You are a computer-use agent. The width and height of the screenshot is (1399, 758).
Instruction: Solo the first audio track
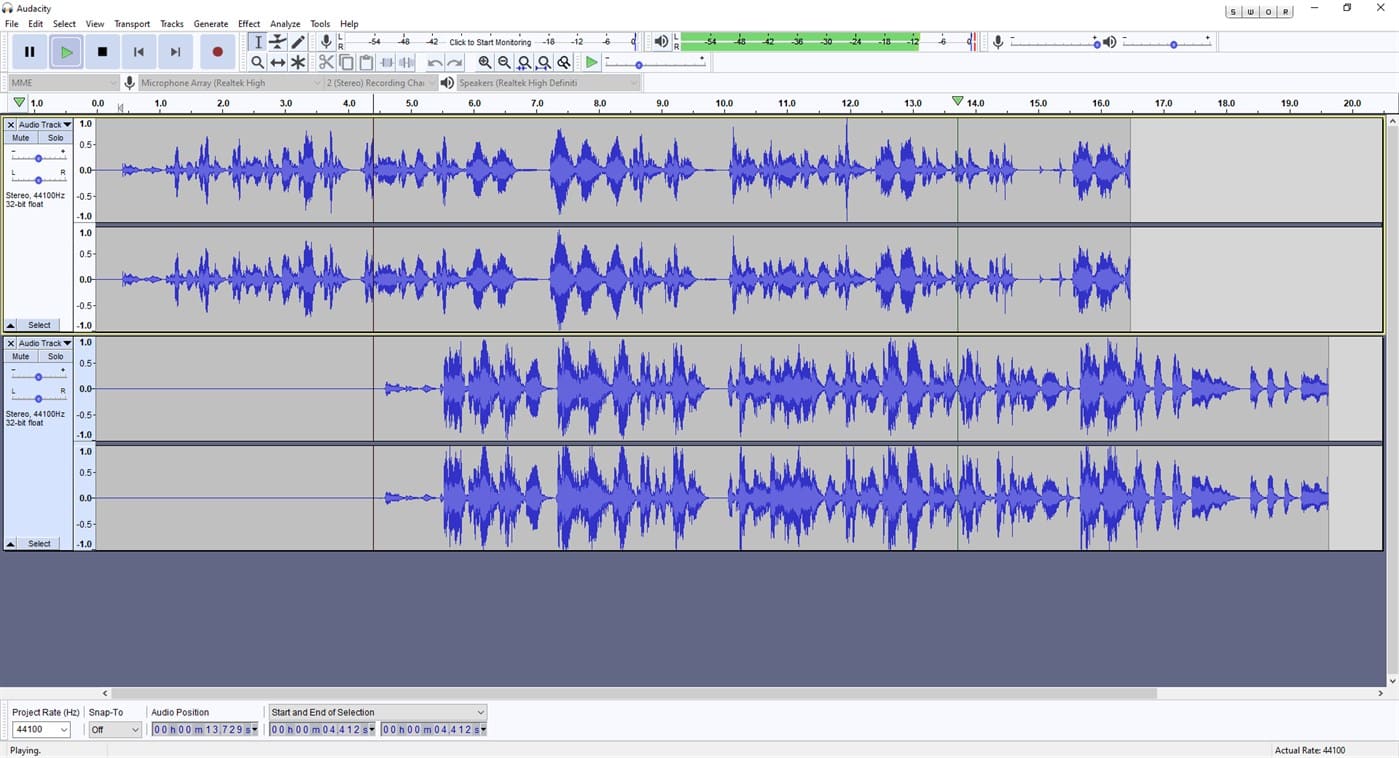coord(55,138)
